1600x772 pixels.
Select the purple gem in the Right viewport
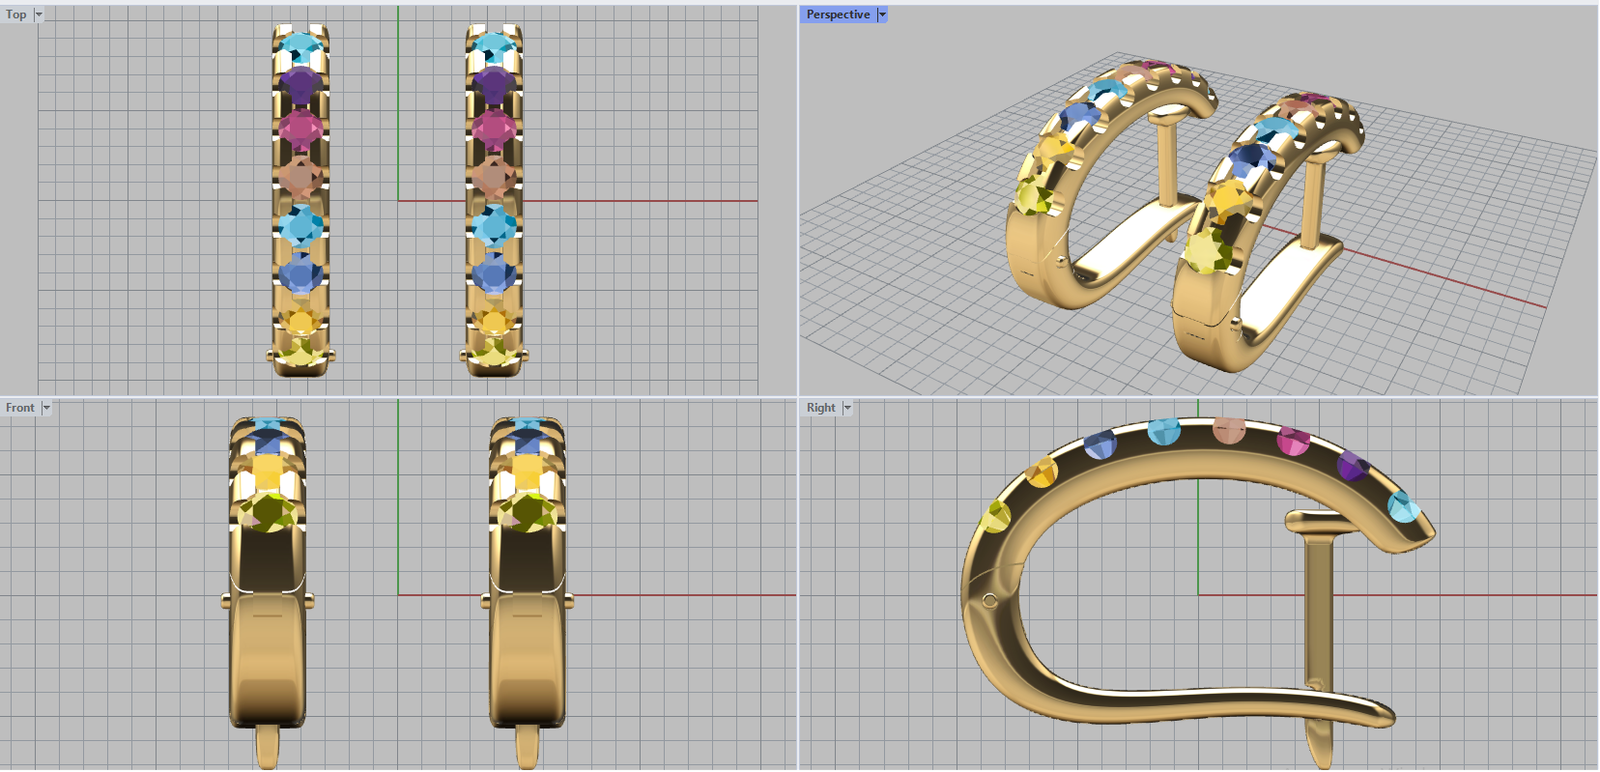pos(1352,466)
